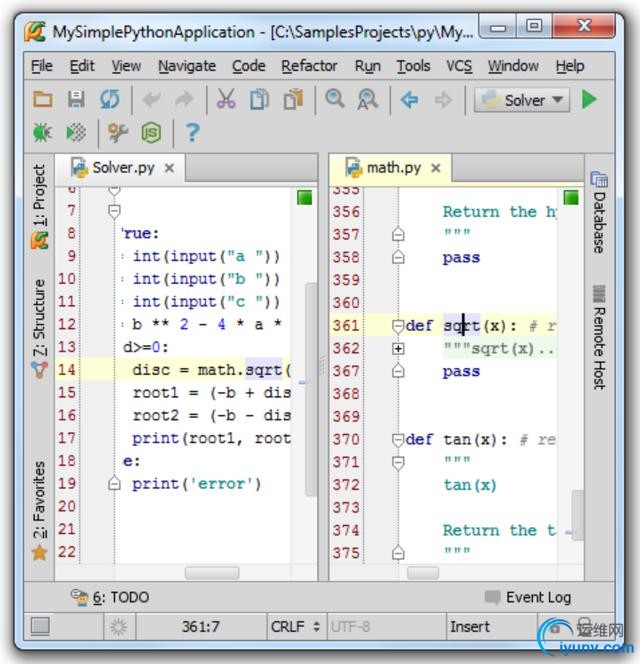
Task: Click the Synchronize icon in toolbar
Action: tap(109, 99)
